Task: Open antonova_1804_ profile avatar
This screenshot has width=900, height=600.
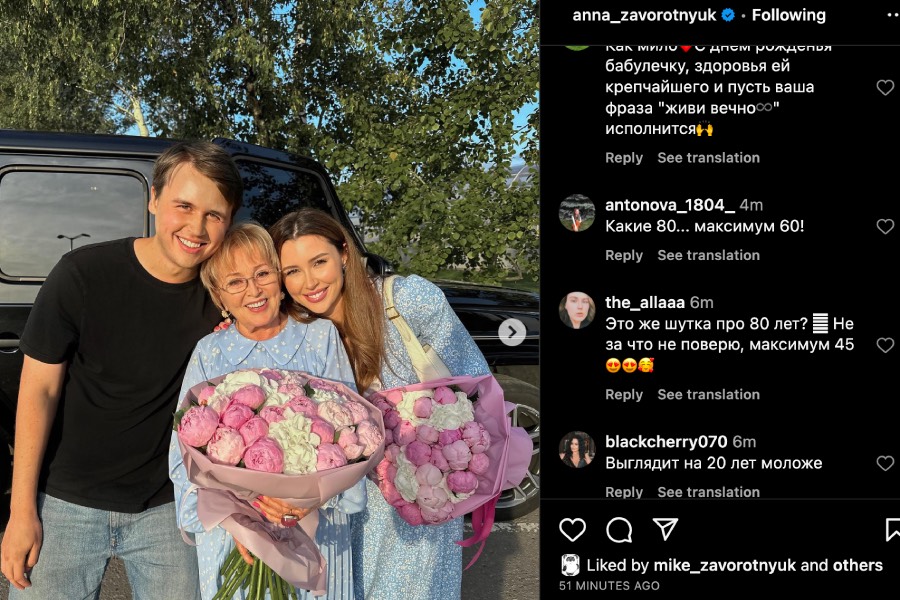Action: [577, 213]
